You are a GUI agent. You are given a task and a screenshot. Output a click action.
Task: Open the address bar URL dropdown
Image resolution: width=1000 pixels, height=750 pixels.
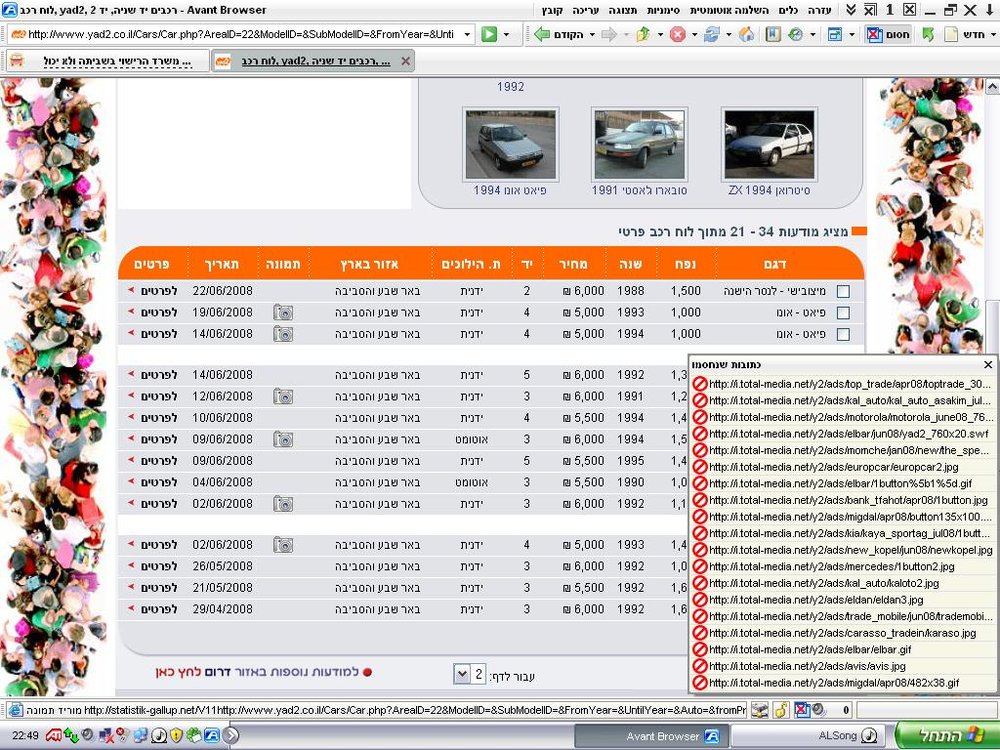click(467, 34)
